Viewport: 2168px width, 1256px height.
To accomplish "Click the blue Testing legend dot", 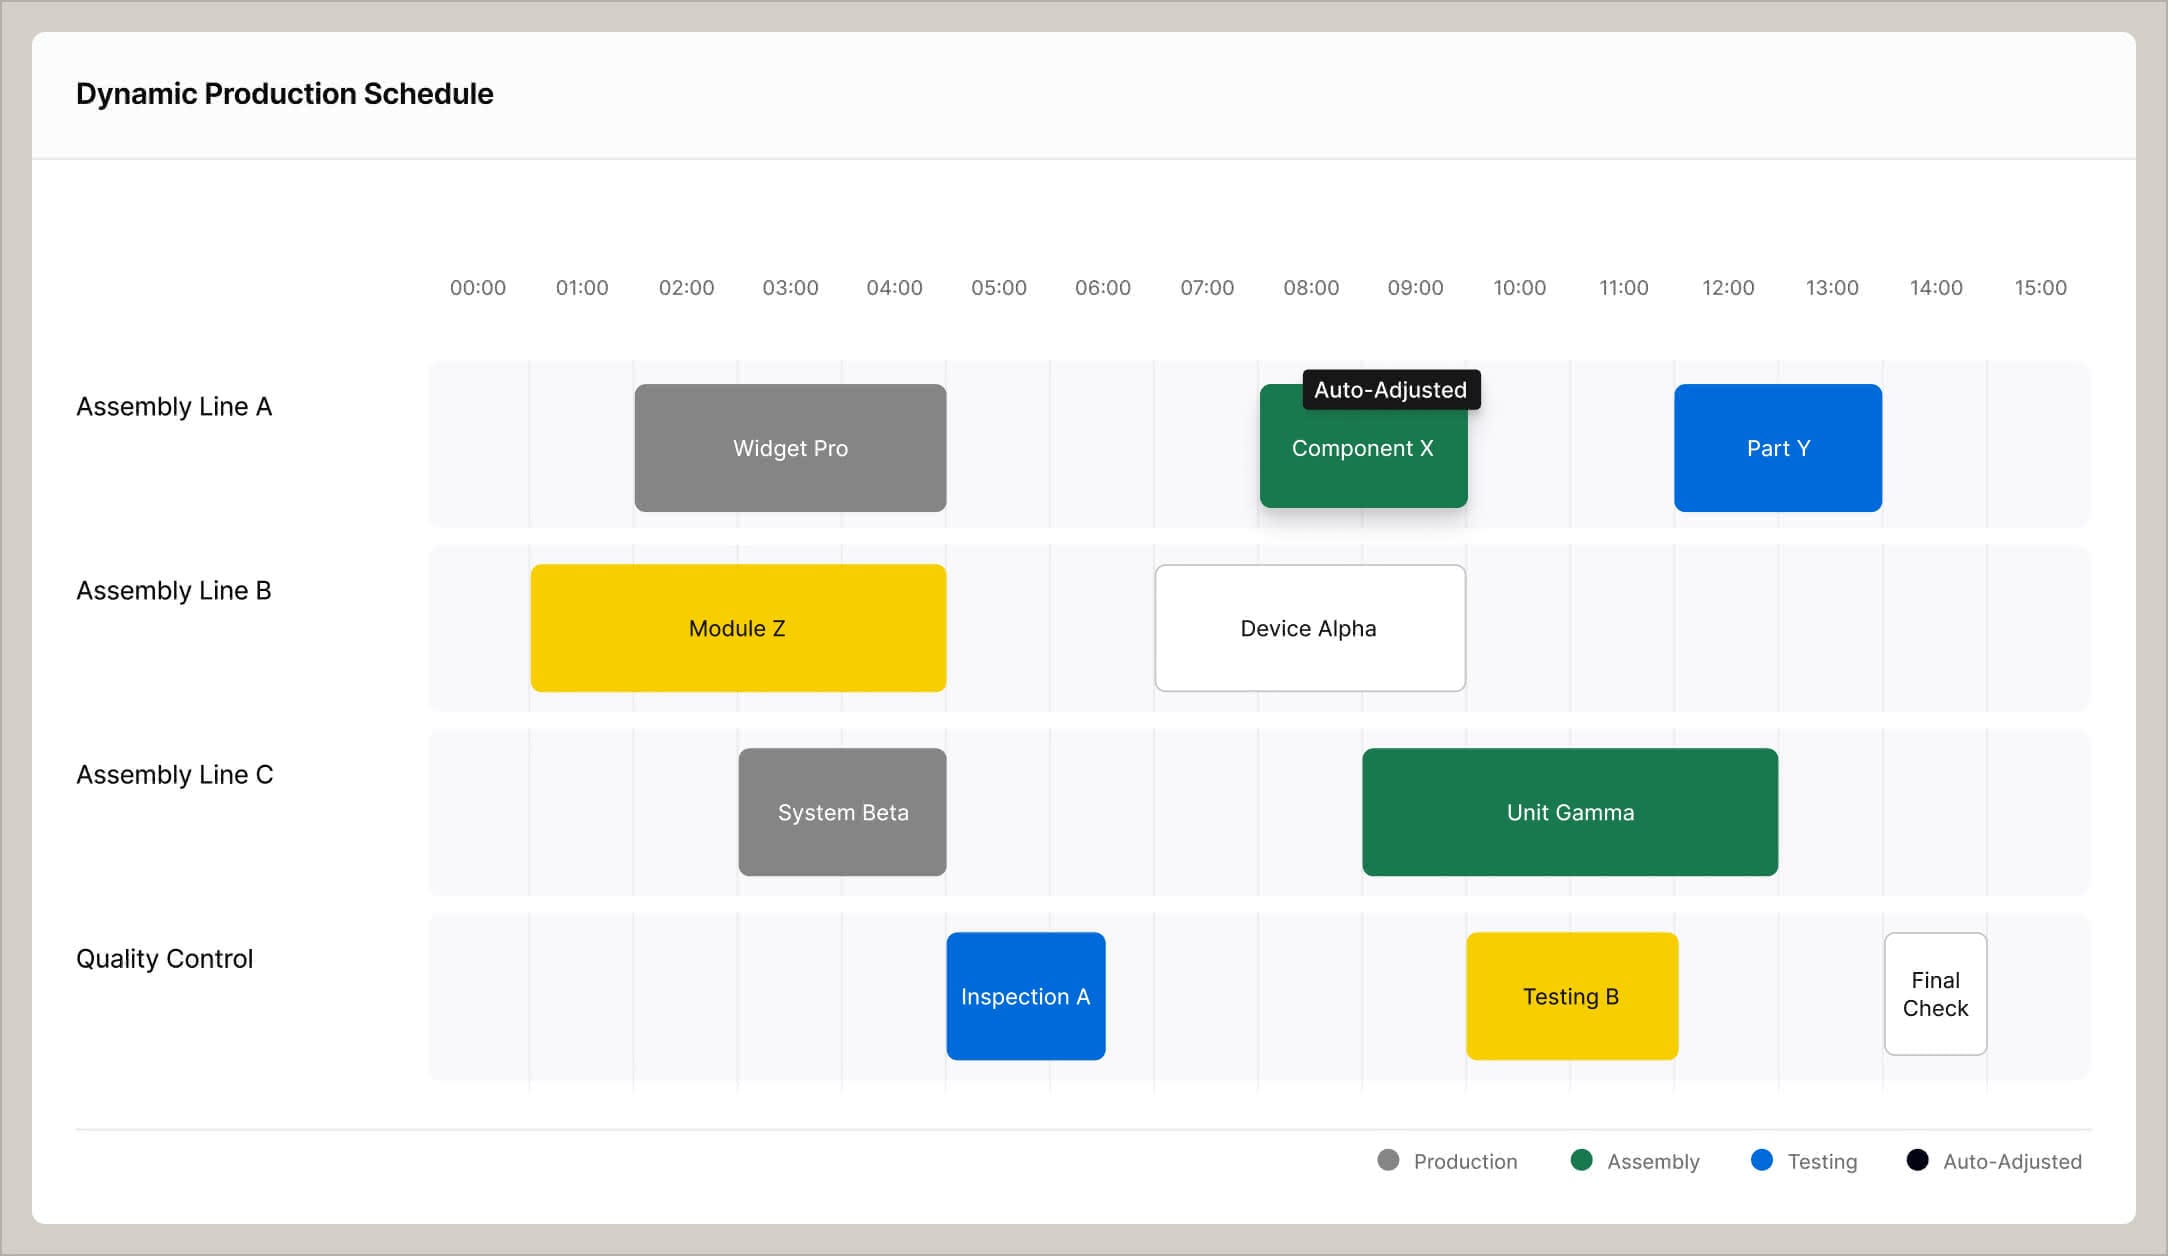I will click(x=1761, y=1161).
